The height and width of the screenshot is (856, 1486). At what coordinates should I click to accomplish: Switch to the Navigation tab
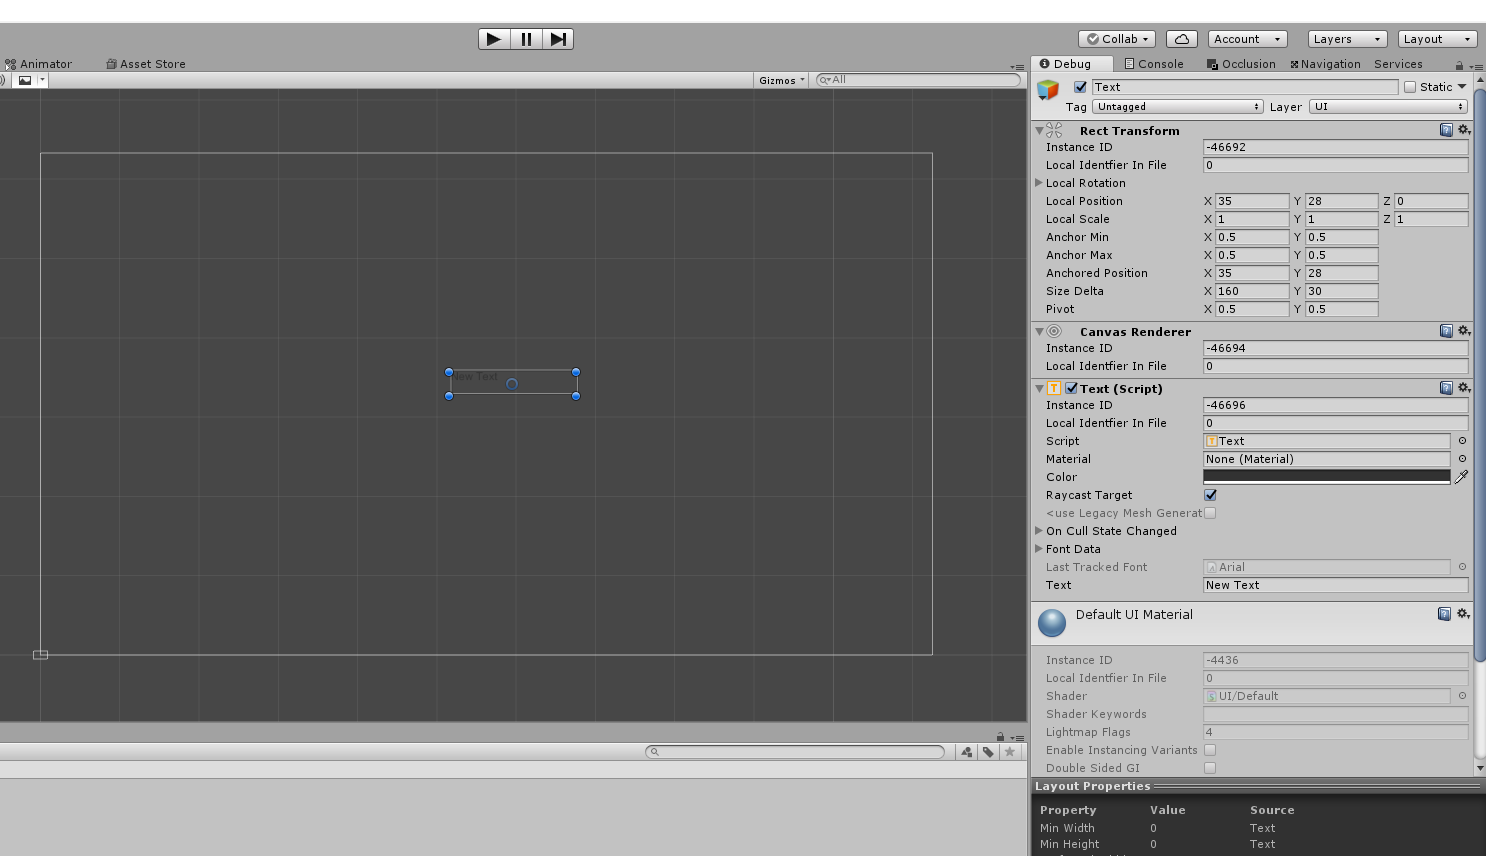coord(1325,64)
